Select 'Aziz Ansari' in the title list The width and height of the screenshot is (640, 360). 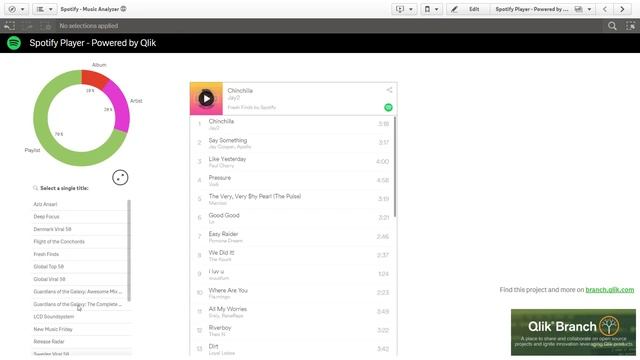pyautogui.click(x=80, y=204)
